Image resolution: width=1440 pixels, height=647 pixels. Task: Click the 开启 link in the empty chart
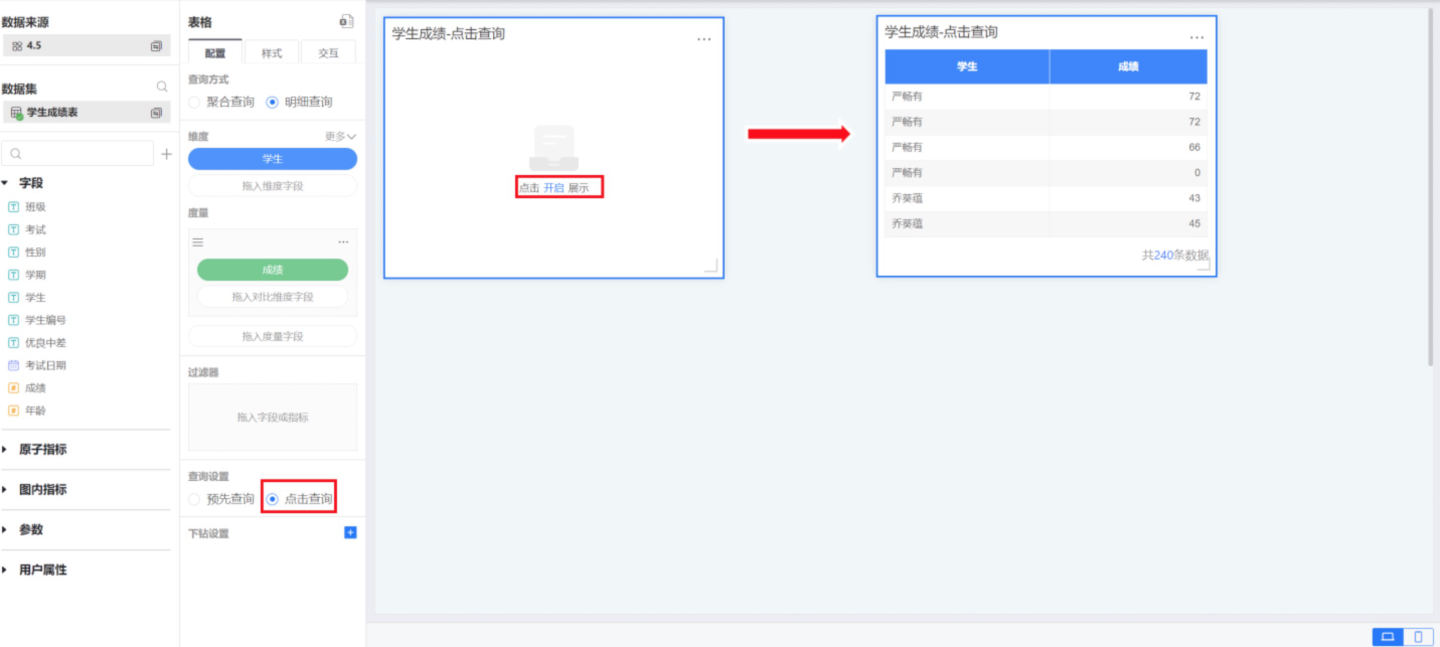pyautogui.click(x=554, y=188)
